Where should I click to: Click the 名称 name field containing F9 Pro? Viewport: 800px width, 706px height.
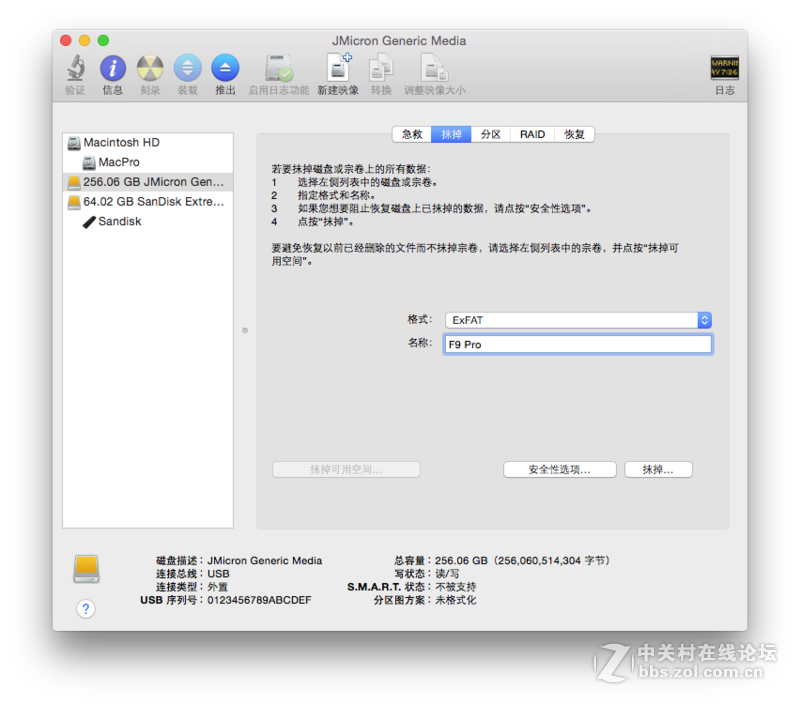click(578, 343)
